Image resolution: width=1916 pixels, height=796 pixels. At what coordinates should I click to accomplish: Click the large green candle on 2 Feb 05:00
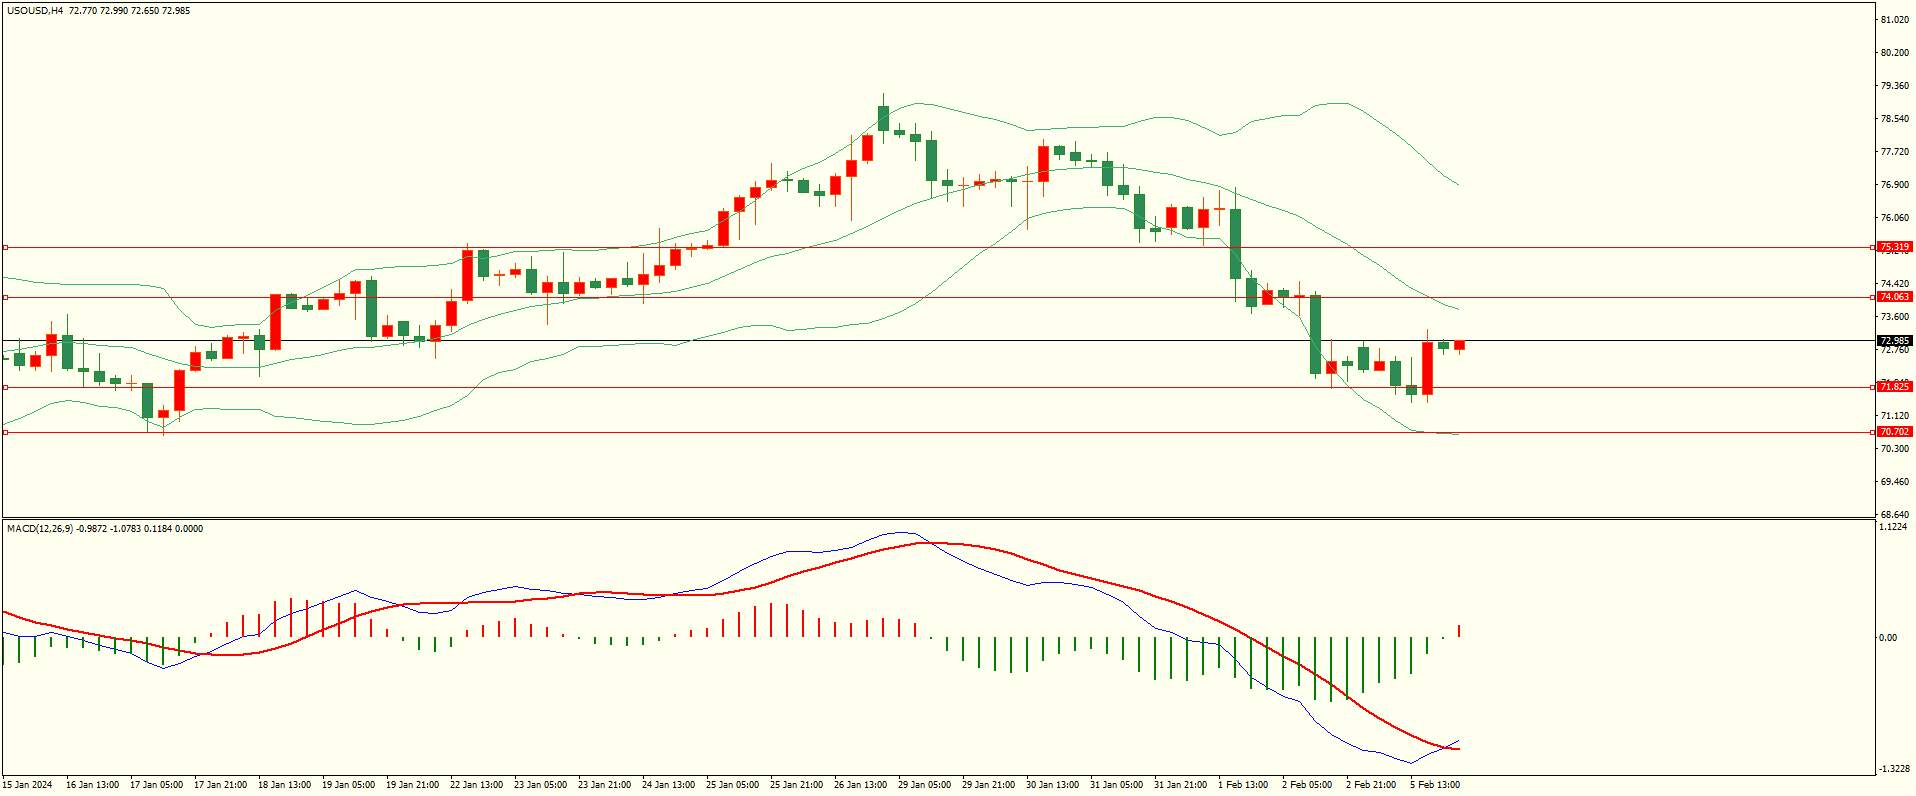pos(1315,334)
